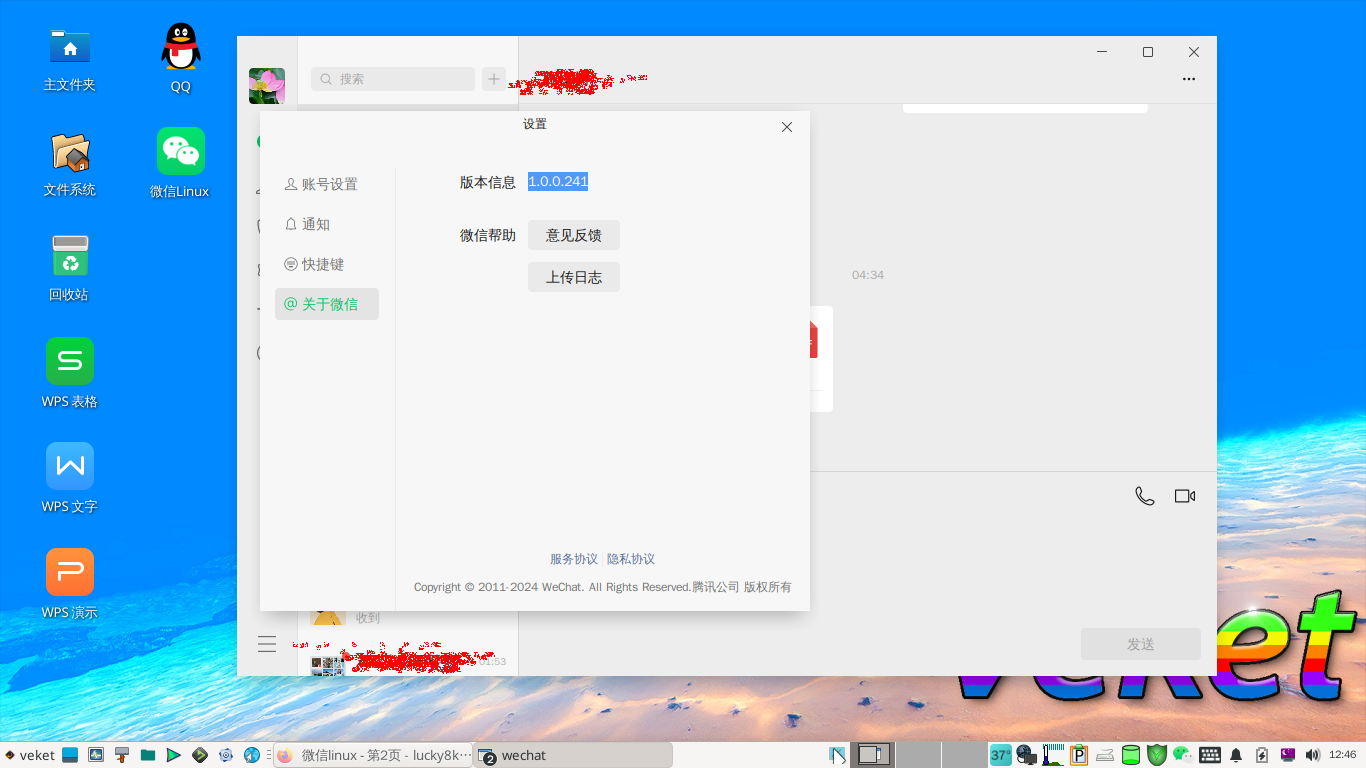Viewport: 1366px width, 768px height.
Task: Select the first workspace in the pager
Action: click(x=873, y=755)
